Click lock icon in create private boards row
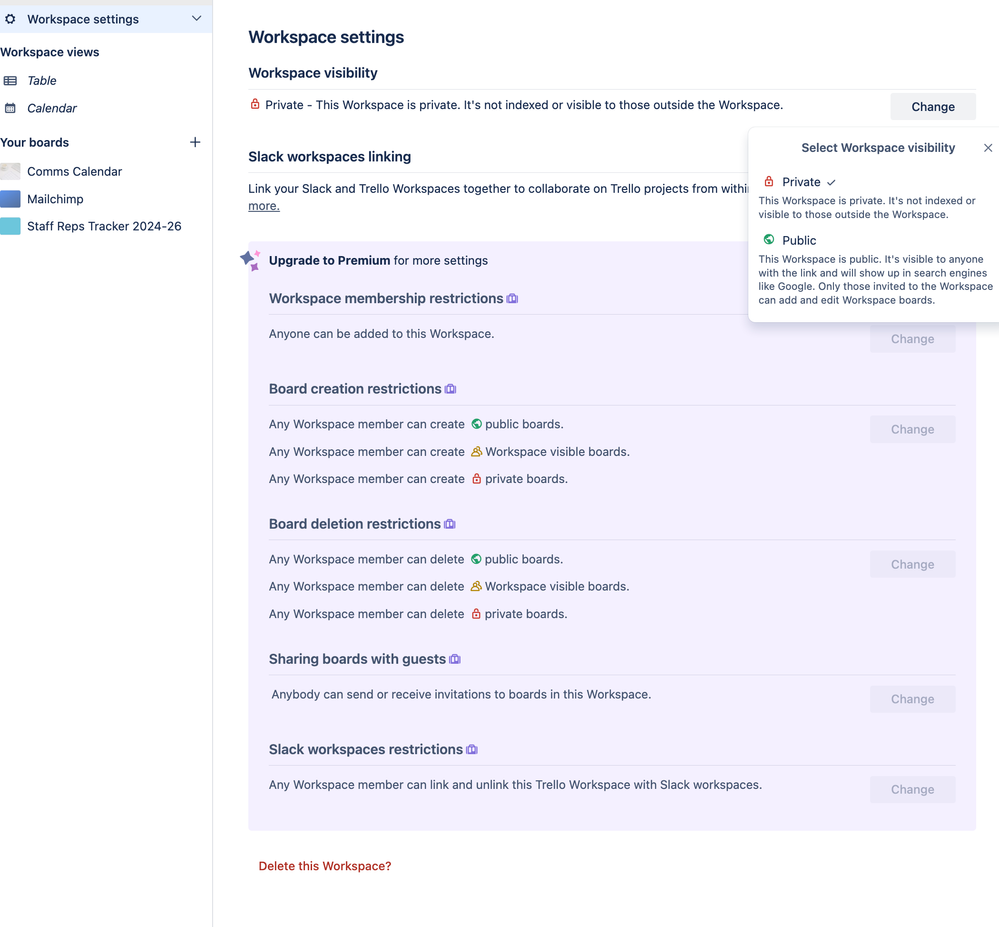Viewport: 999px width, 927px height. [476, 478]
